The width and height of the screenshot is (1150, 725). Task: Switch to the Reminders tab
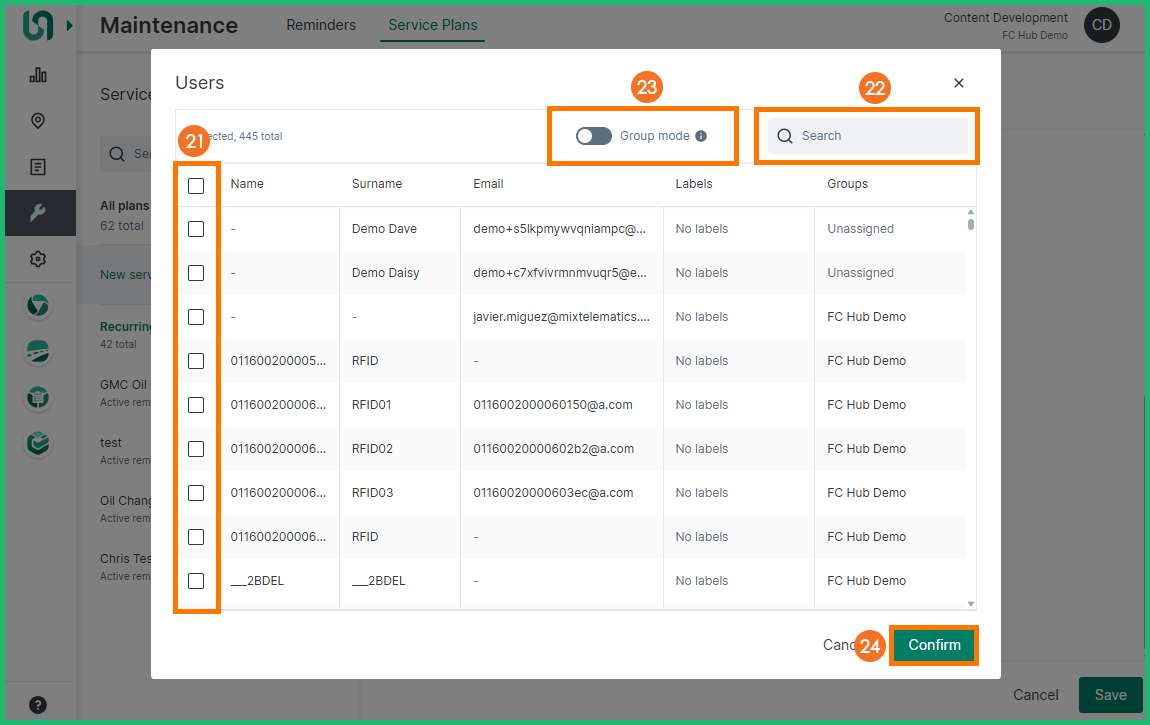[x=321, y=25]
